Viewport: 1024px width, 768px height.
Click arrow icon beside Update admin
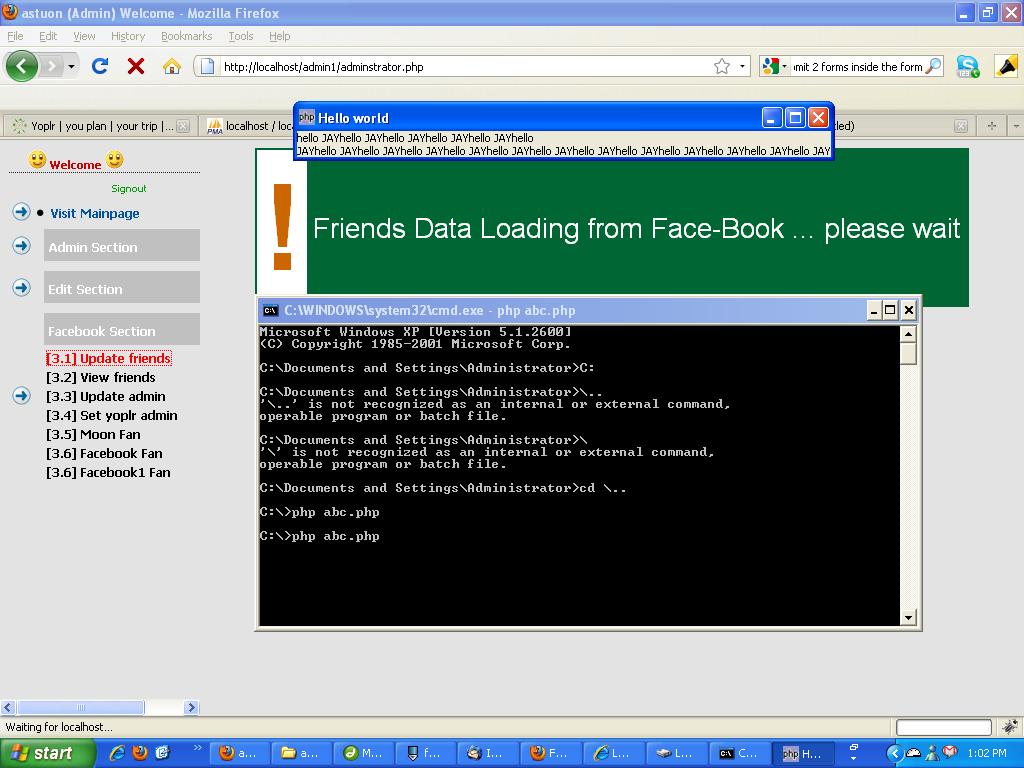tap(22, 396)
